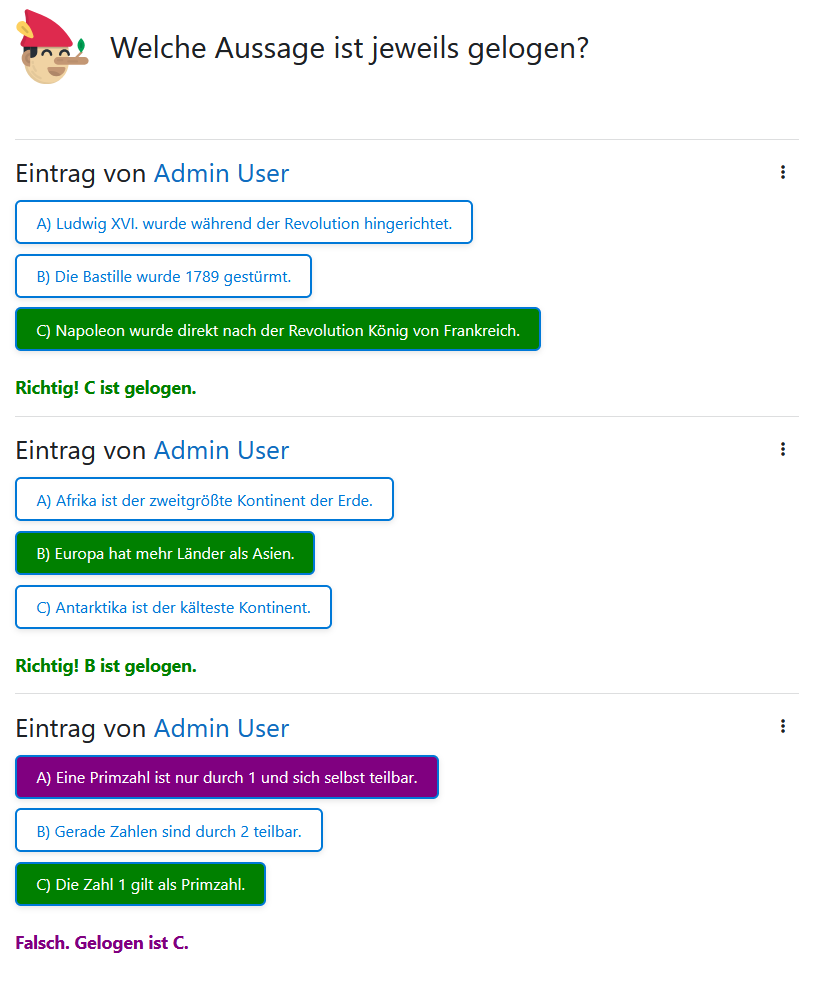
Task: Click feedback text 'Falsch. Gelogen ist C.'
Action: coord(102,942)
